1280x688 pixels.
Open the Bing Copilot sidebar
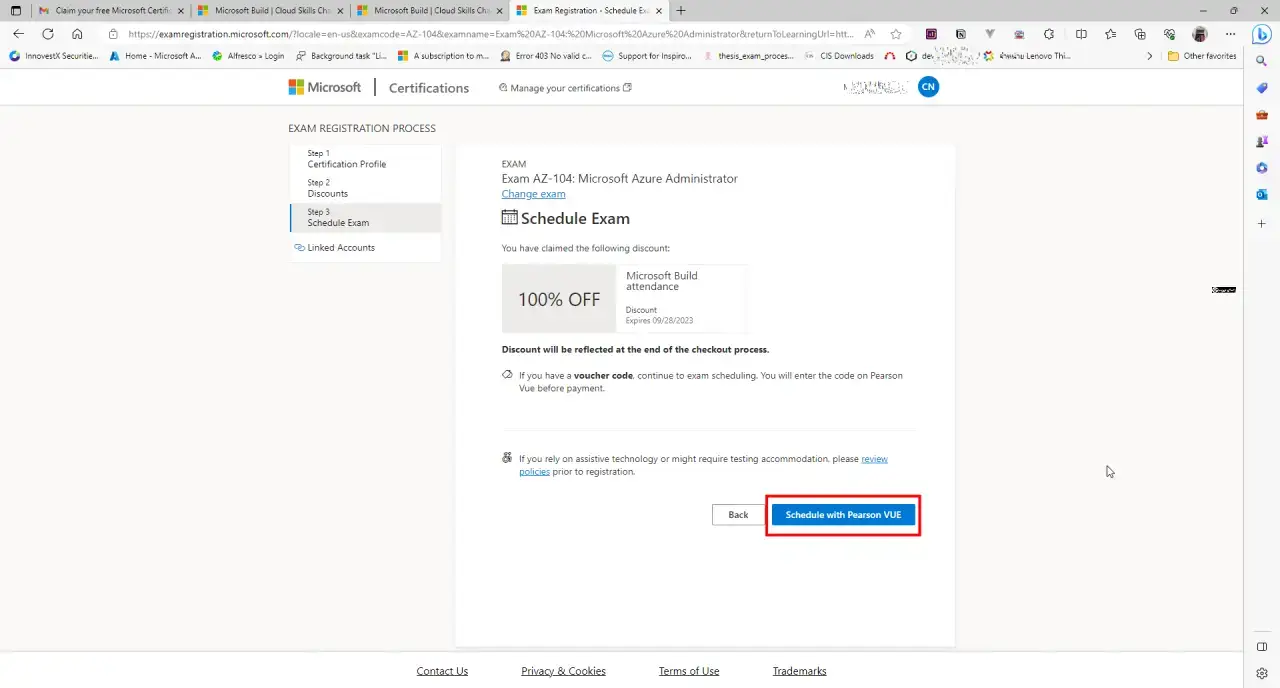click(x=1262, y=34)
